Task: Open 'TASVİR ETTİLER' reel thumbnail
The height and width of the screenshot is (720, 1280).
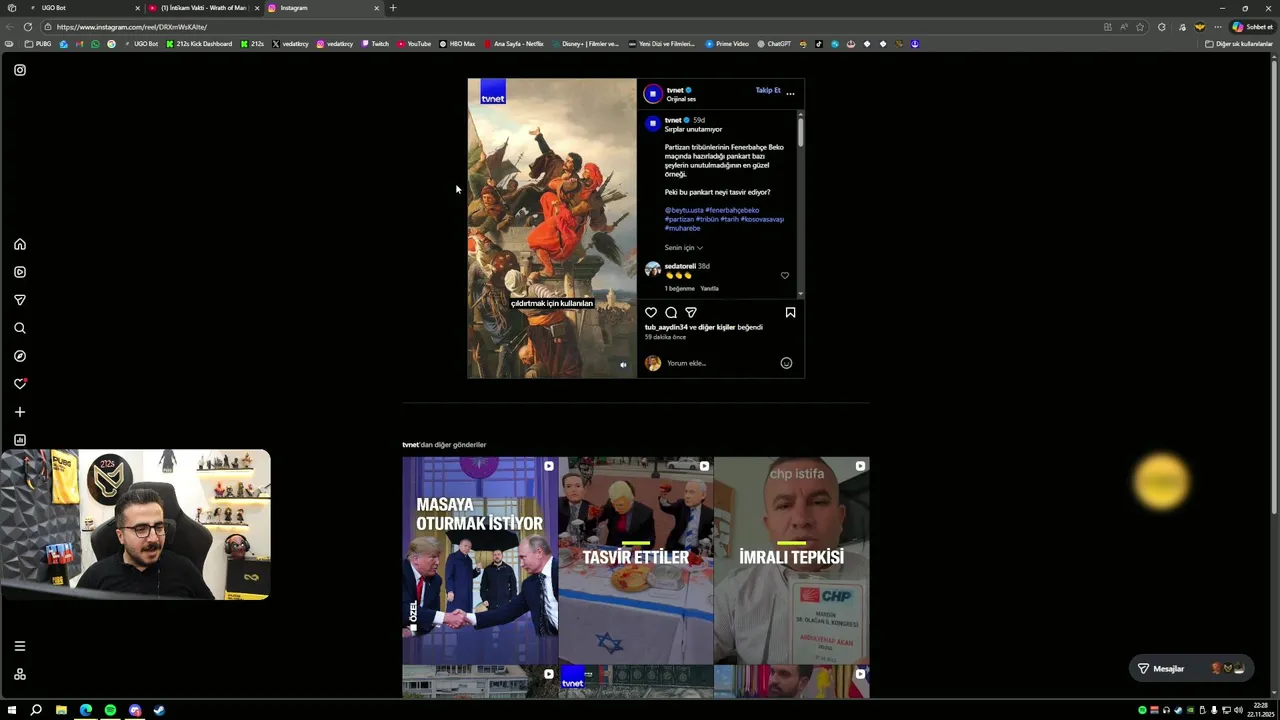Action: tap(636, 560)
